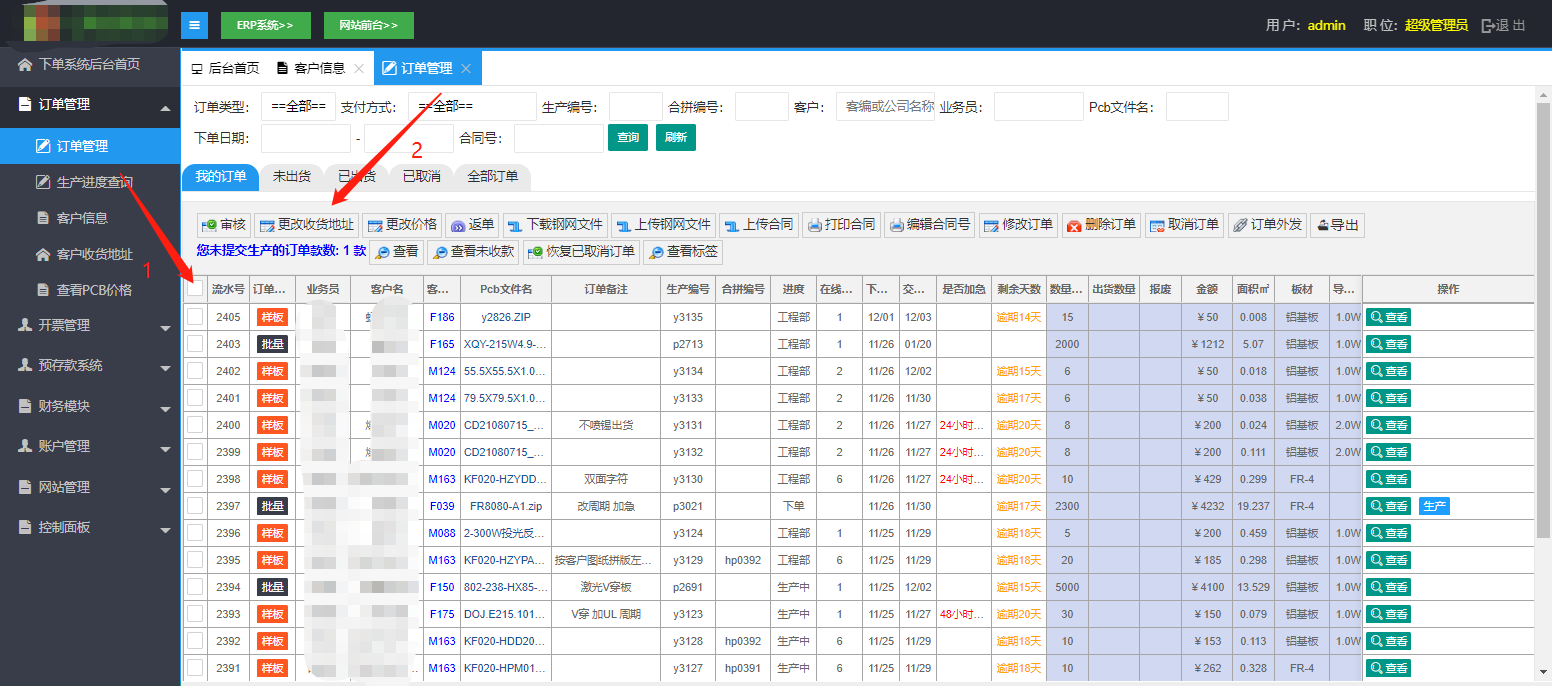Expand the 开票管理 sidebar menu
This screenshot has height=686, width=1552.
point(90,325)
